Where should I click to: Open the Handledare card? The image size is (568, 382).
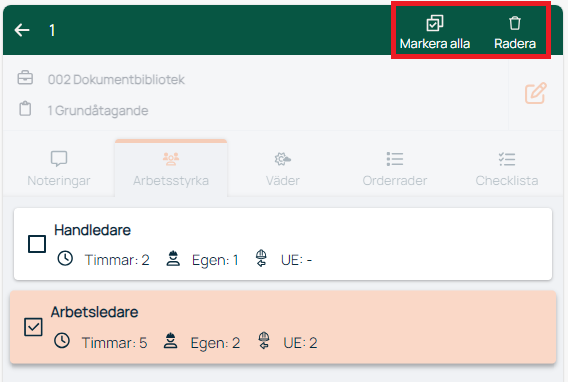point(283,244)
